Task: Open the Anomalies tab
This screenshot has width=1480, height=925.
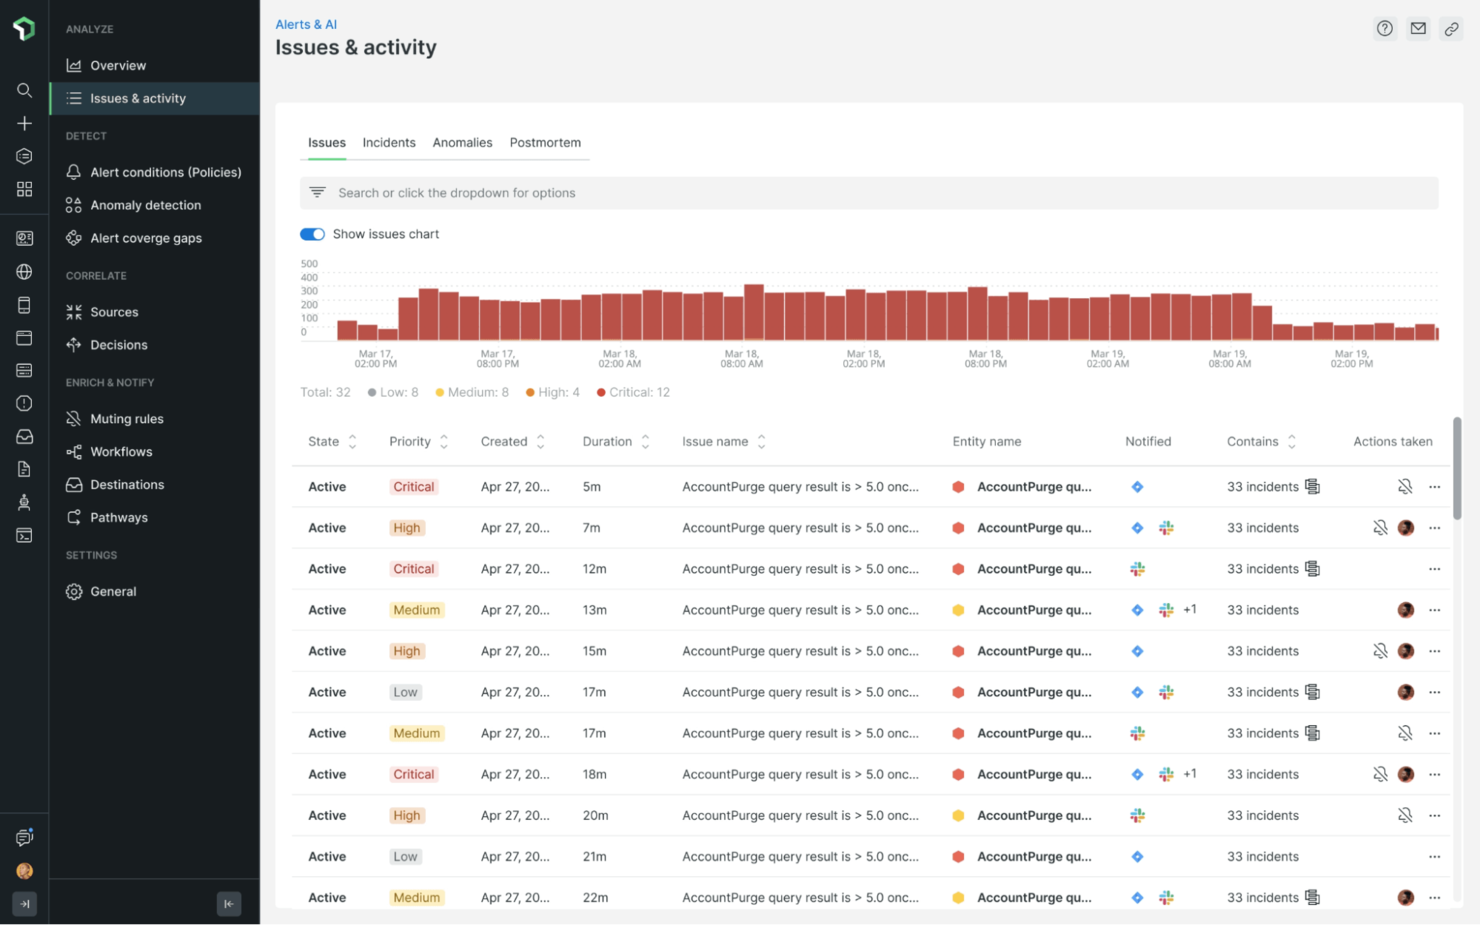Action: [x=462, y=142]
